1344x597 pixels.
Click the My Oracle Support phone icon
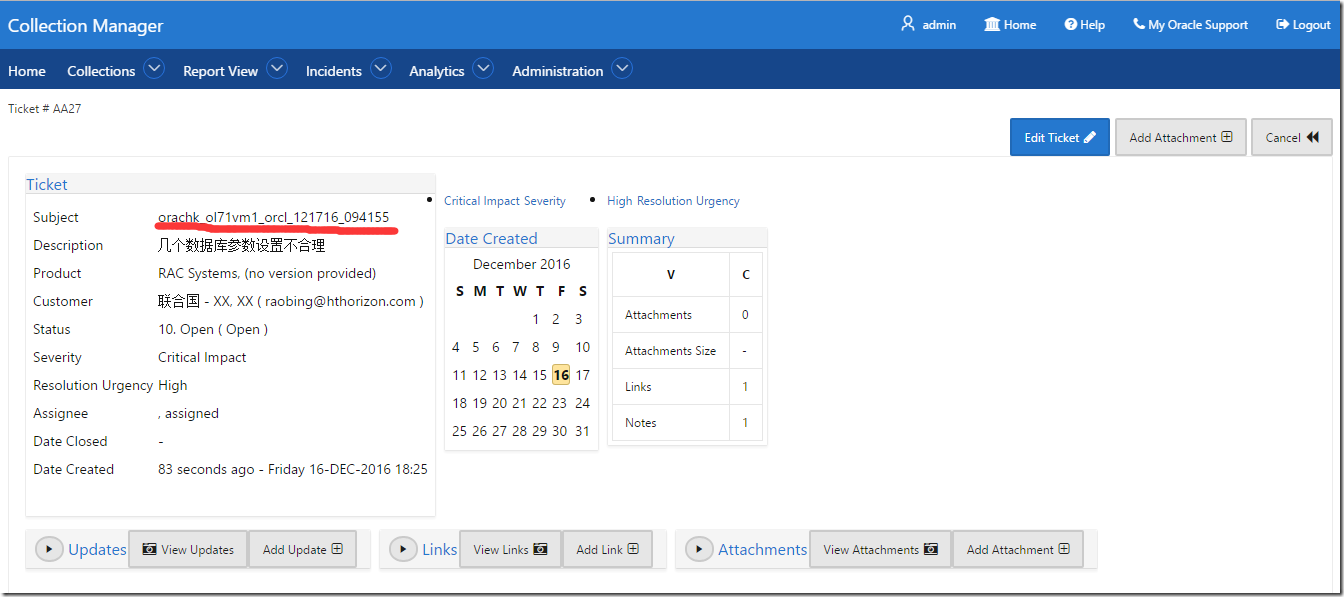1138,24
